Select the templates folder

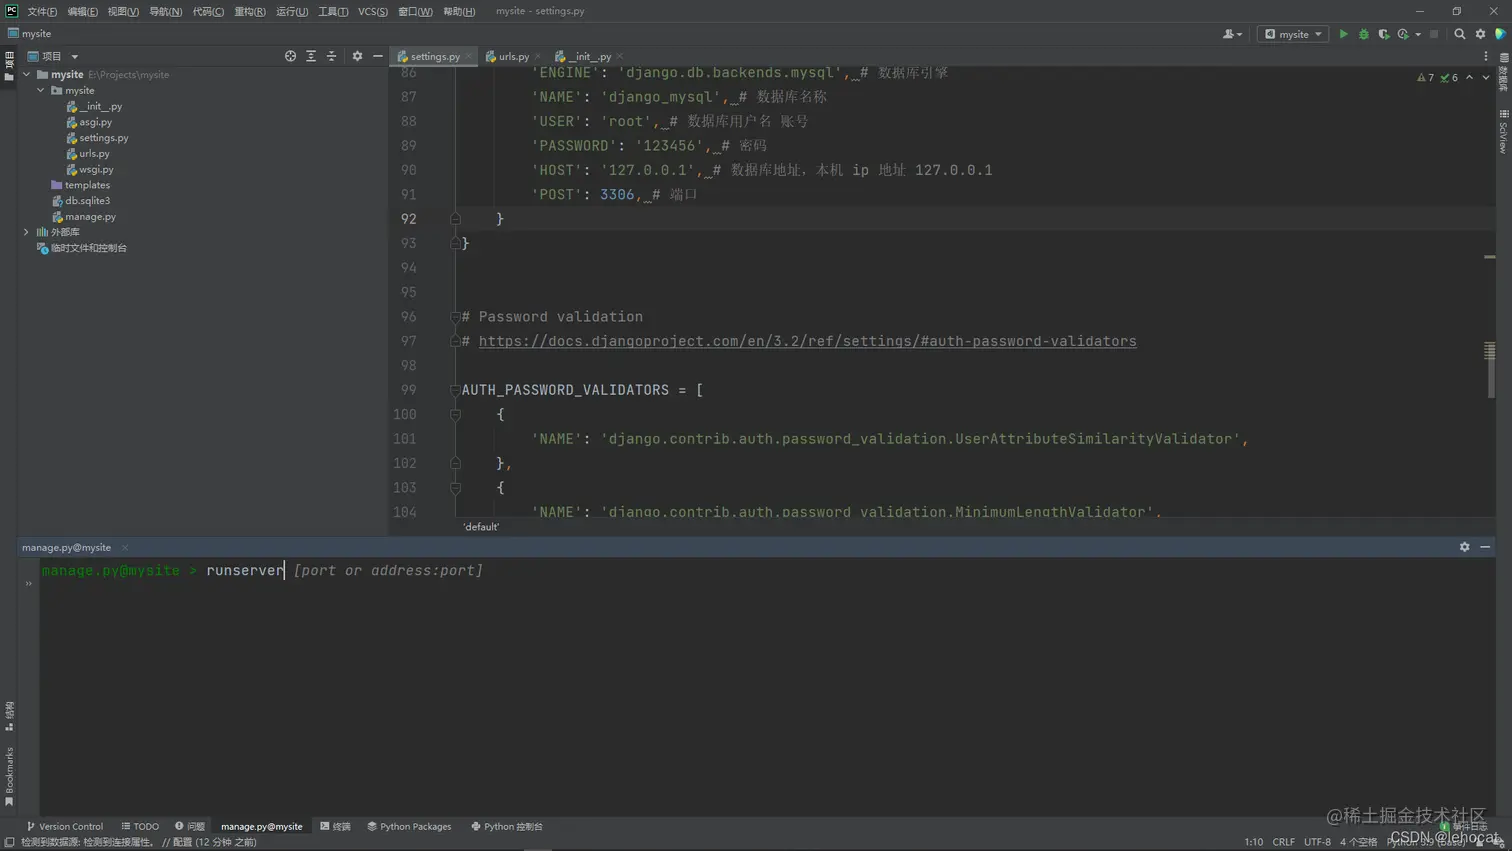pos(80,185)
